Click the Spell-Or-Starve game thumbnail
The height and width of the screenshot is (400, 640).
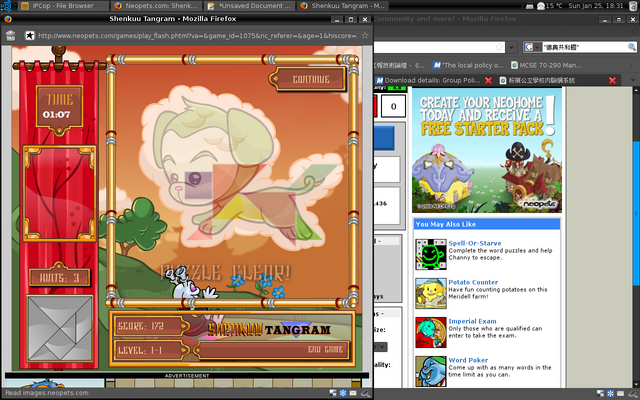tap(431, 254)
